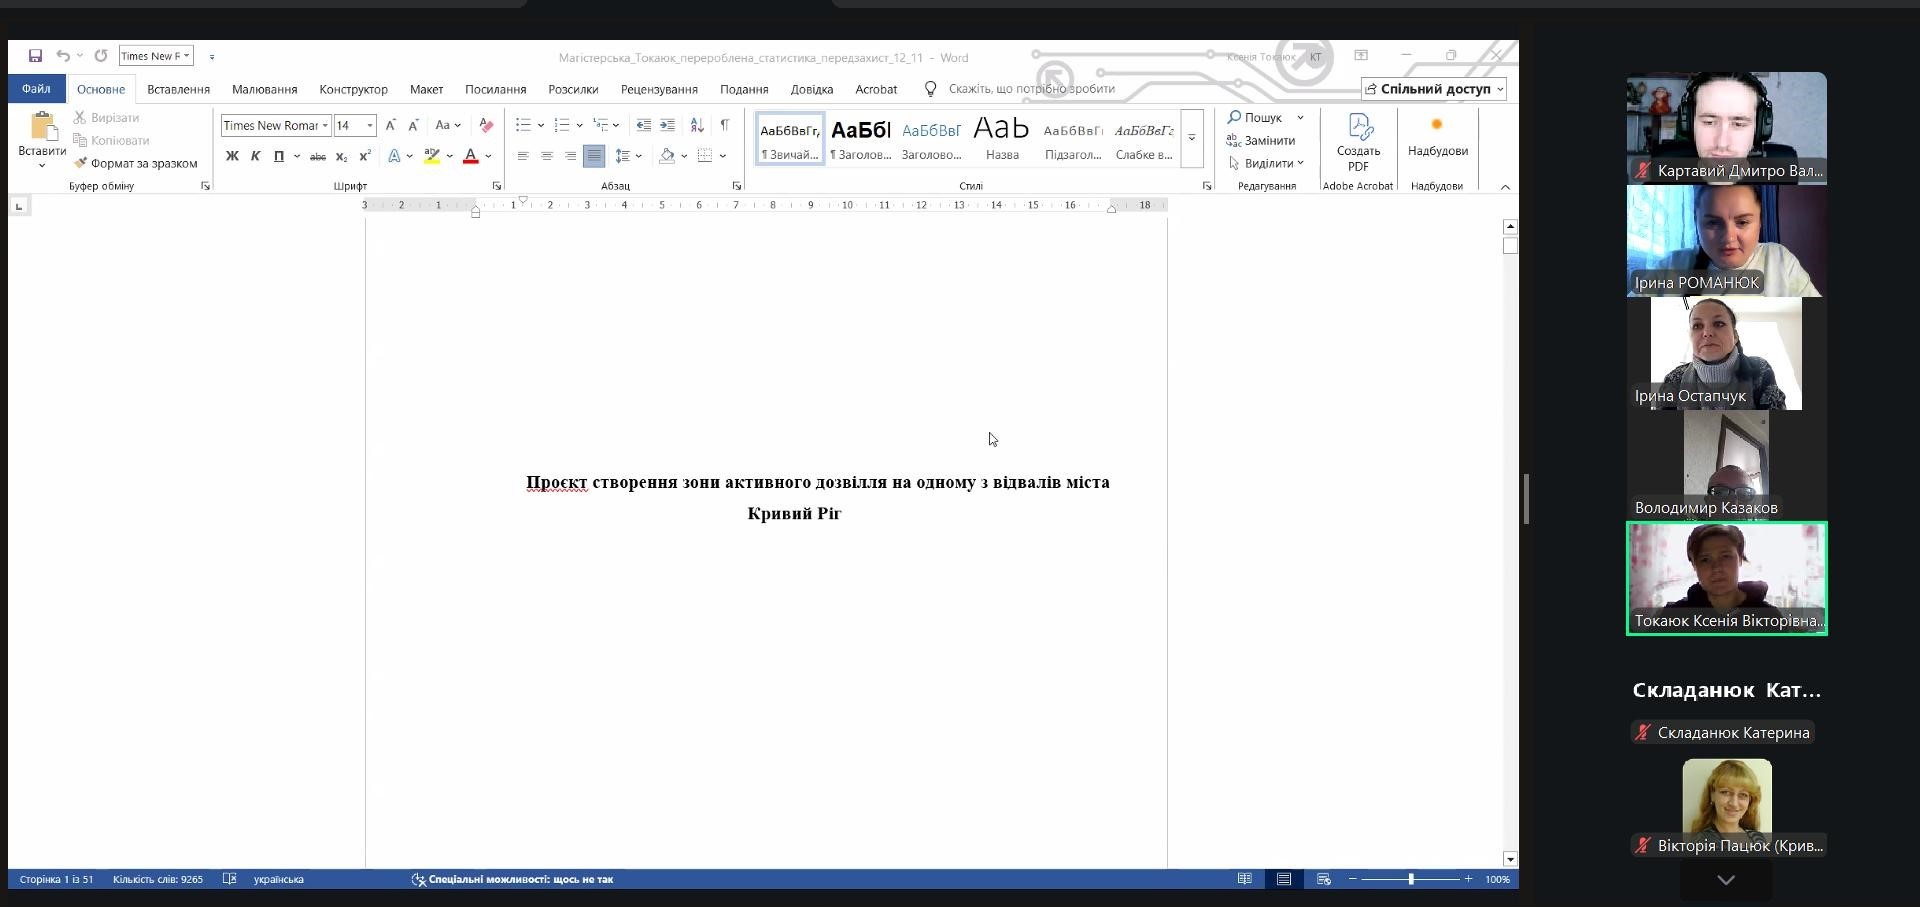Open the font size 14 dropdown

tap(370, 125)
